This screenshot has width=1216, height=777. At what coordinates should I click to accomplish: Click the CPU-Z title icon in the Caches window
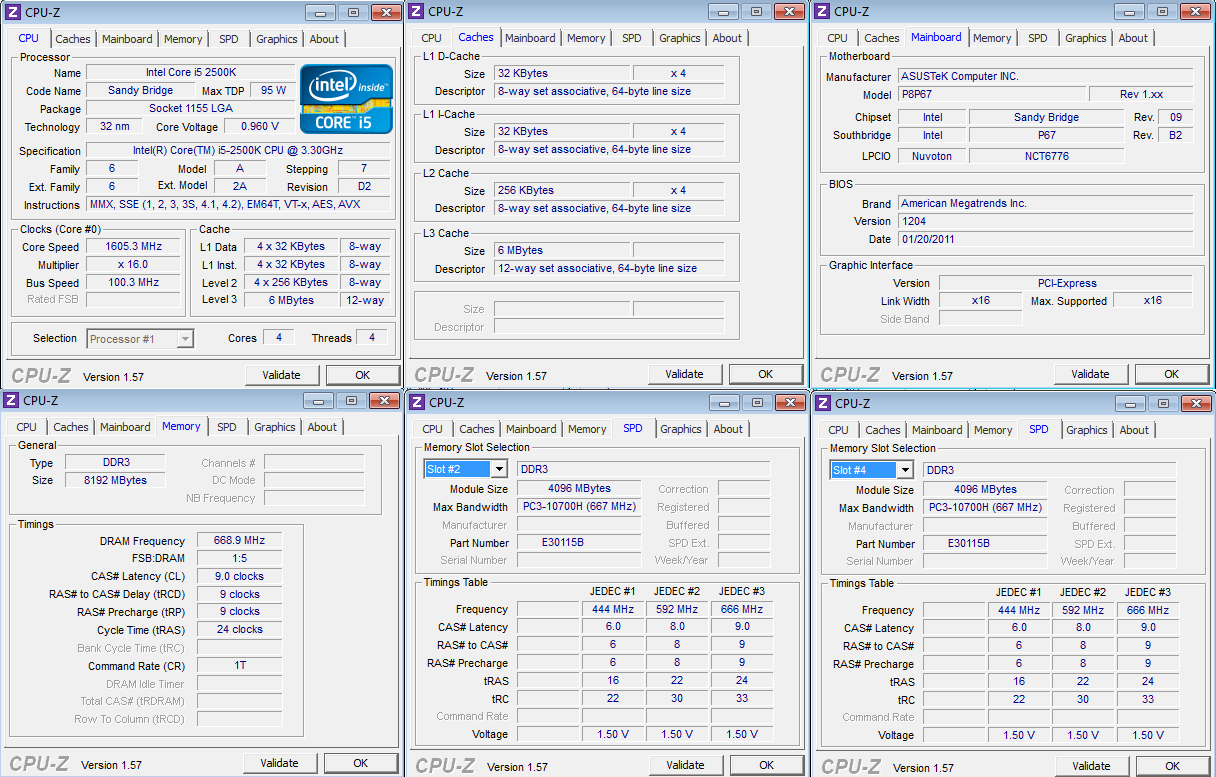417,11
